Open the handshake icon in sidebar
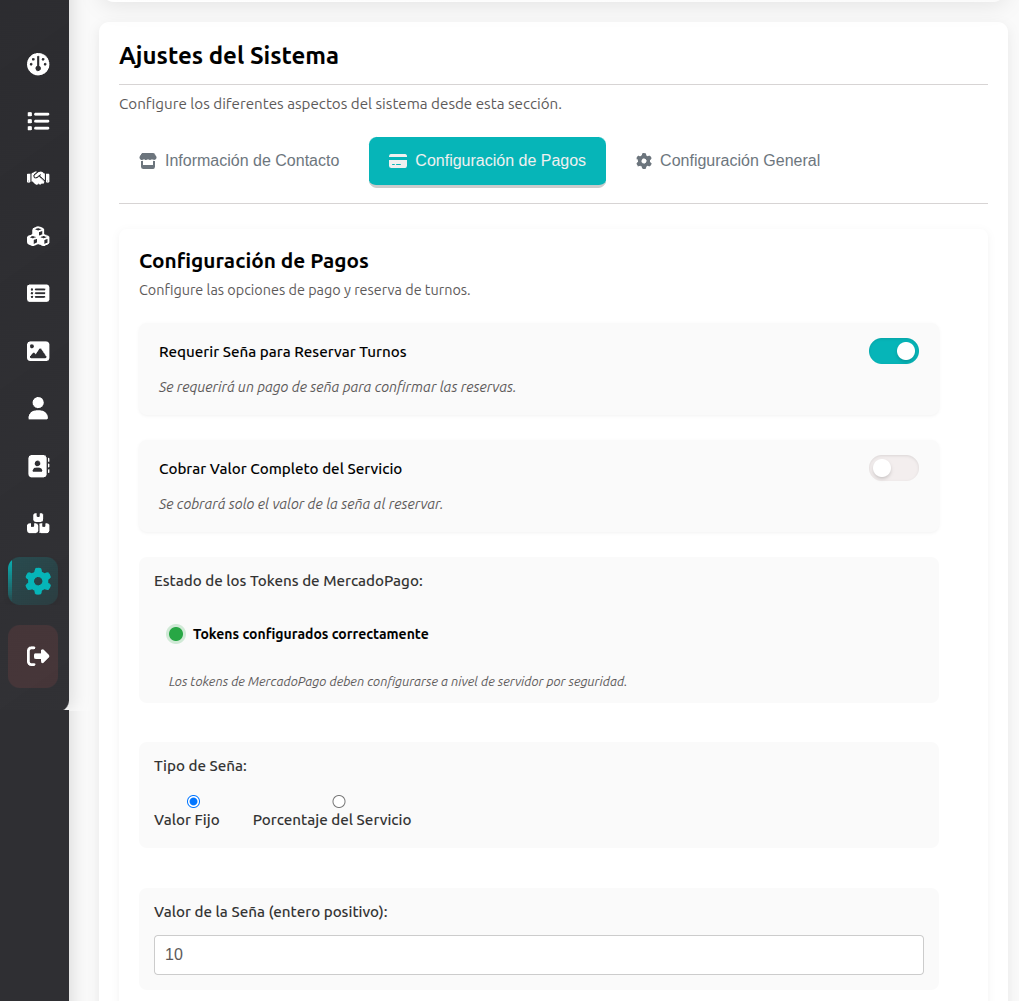1019x1001 pixels. click(38, 178)
